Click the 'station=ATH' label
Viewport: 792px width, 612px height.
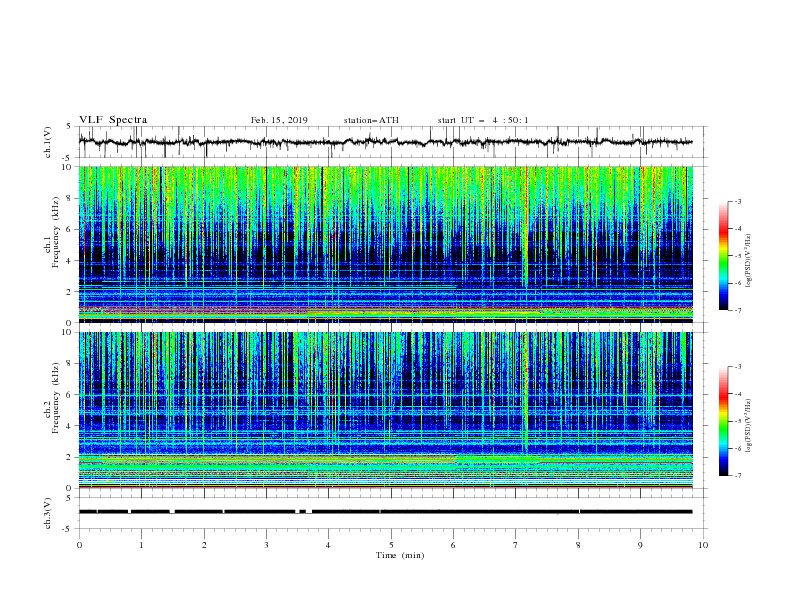coord(371,120)
